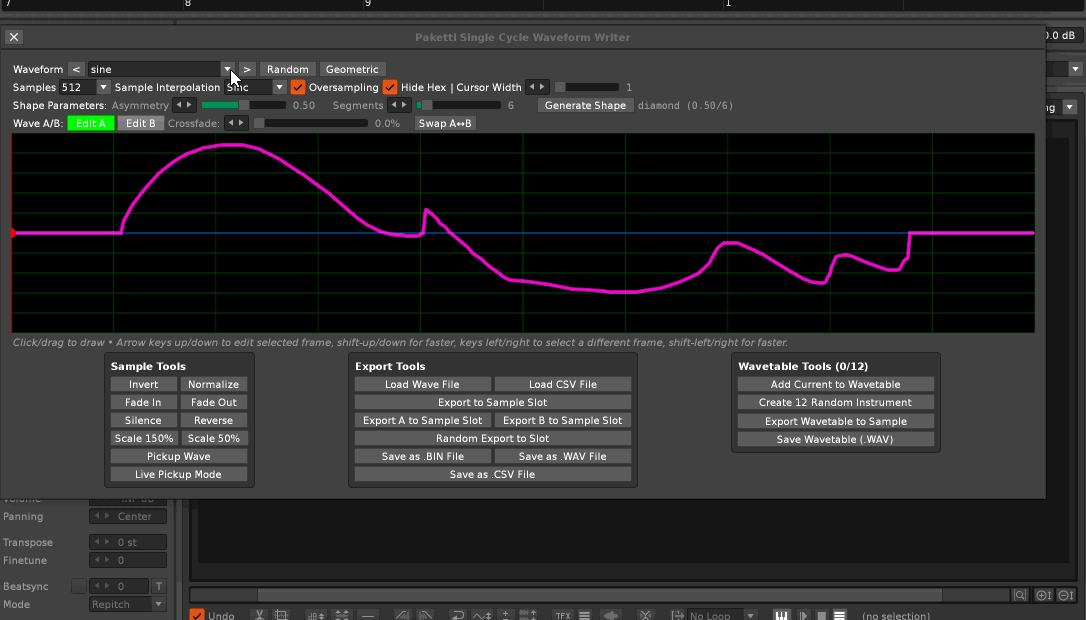The width and height of the screenshot is (1086, 620).
Task: Click the zoom-in icon beside the scrollbar
Action: pos(1043,595)
